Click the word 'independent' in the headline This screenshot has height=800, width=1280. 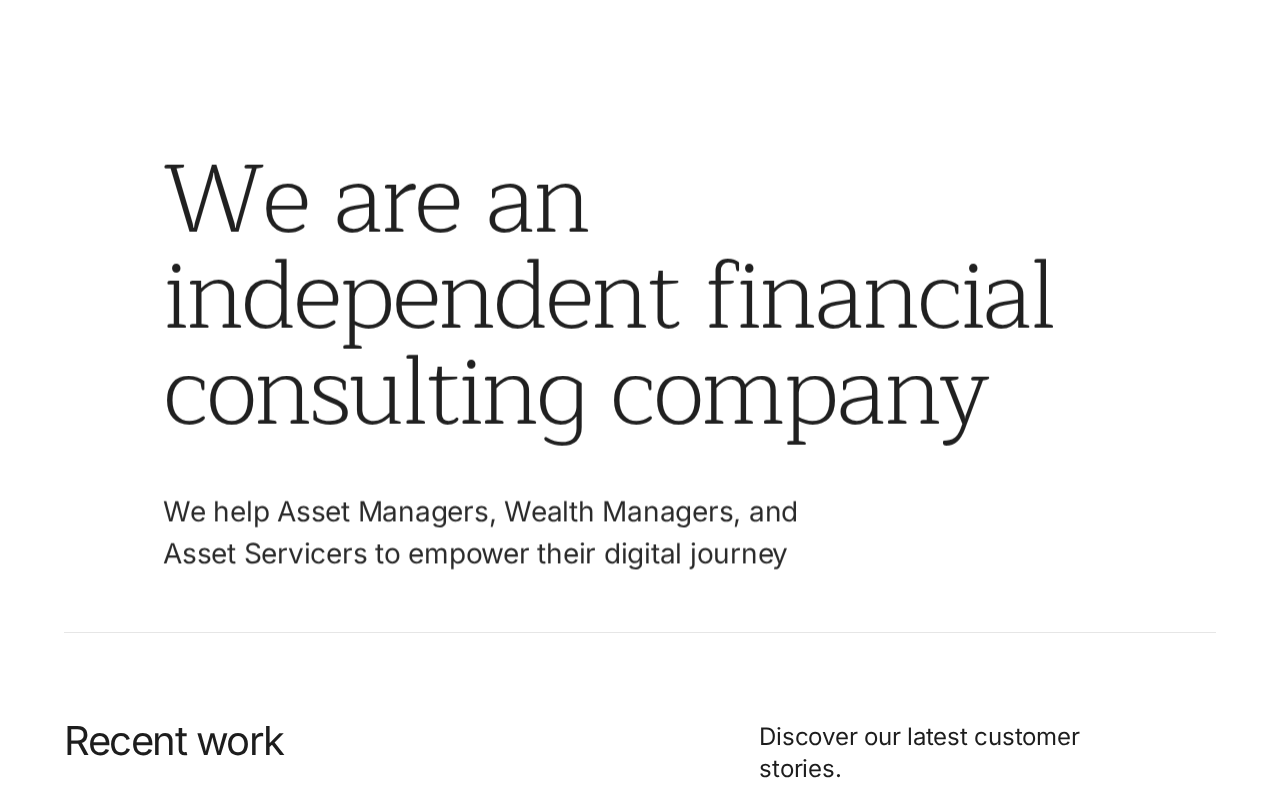coord(421,297)
